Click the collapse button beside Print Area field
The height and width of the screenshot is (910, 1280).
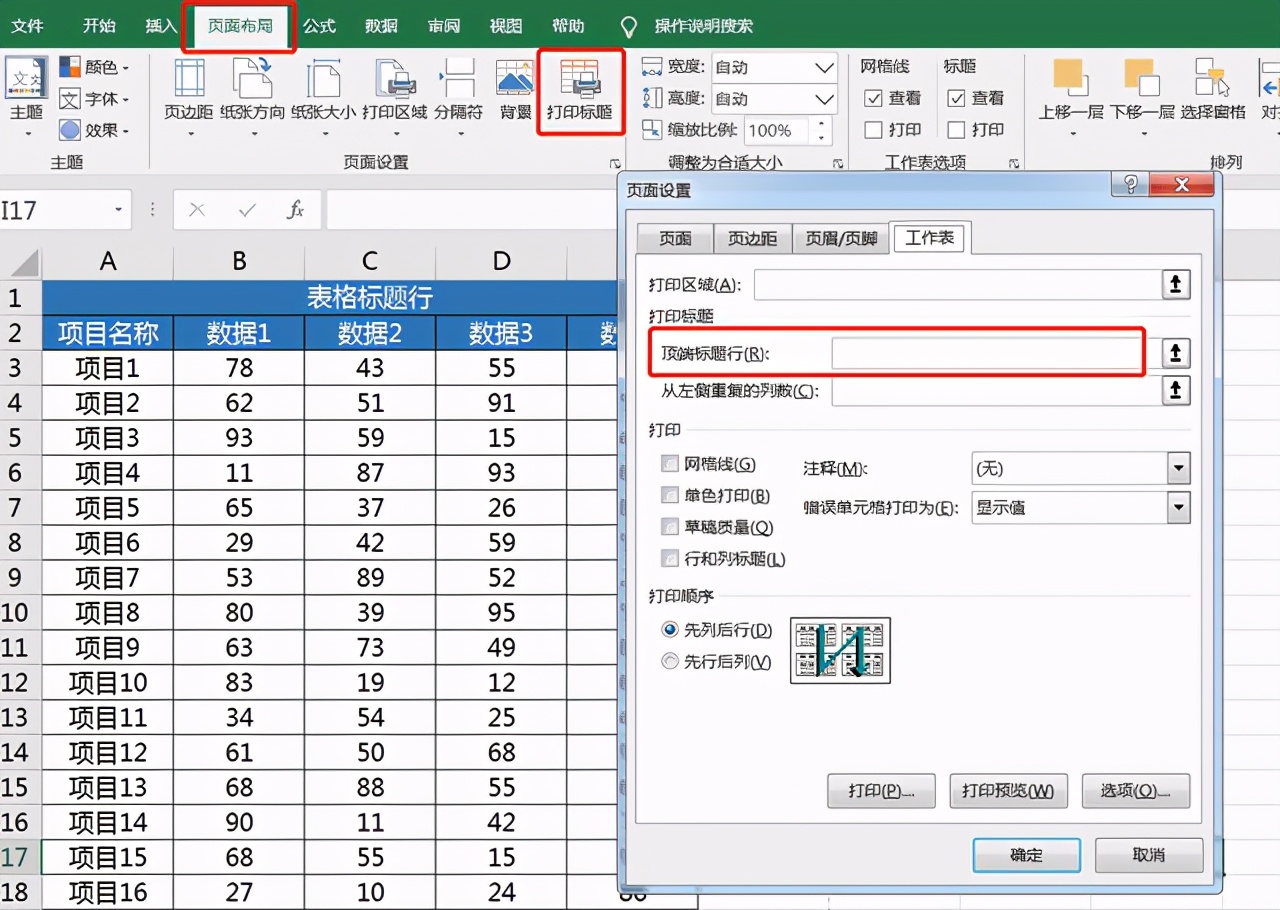(1176, 285)
